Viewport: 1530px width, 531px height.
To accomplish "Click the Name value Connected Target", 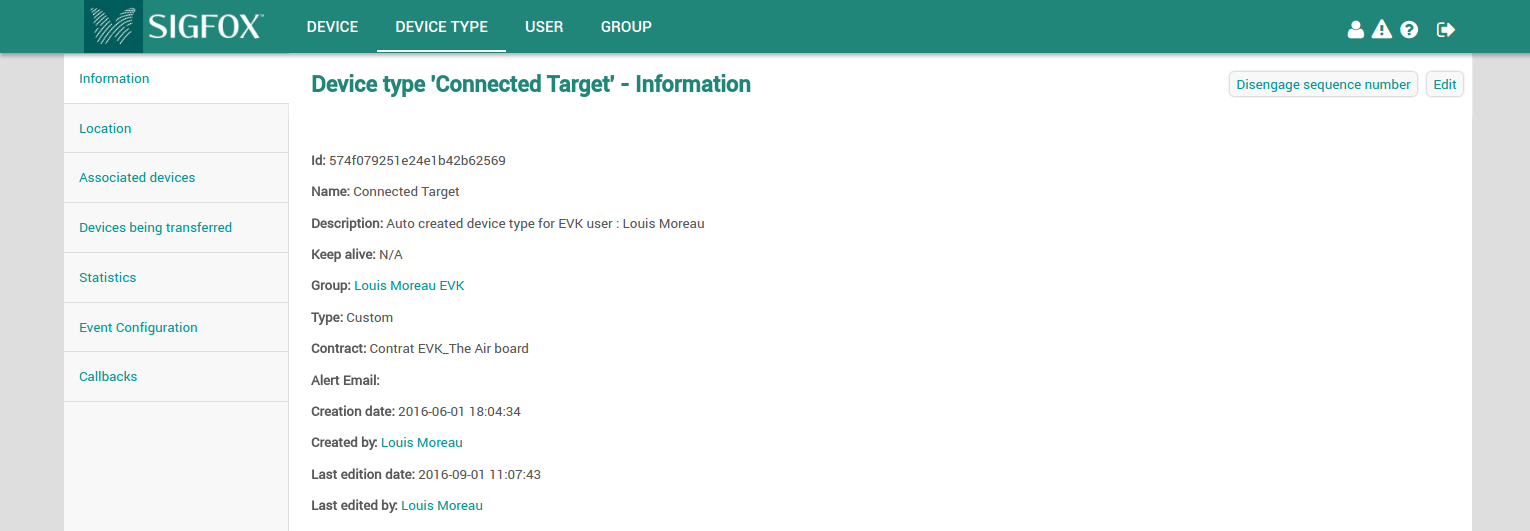I will coord(406,192).
